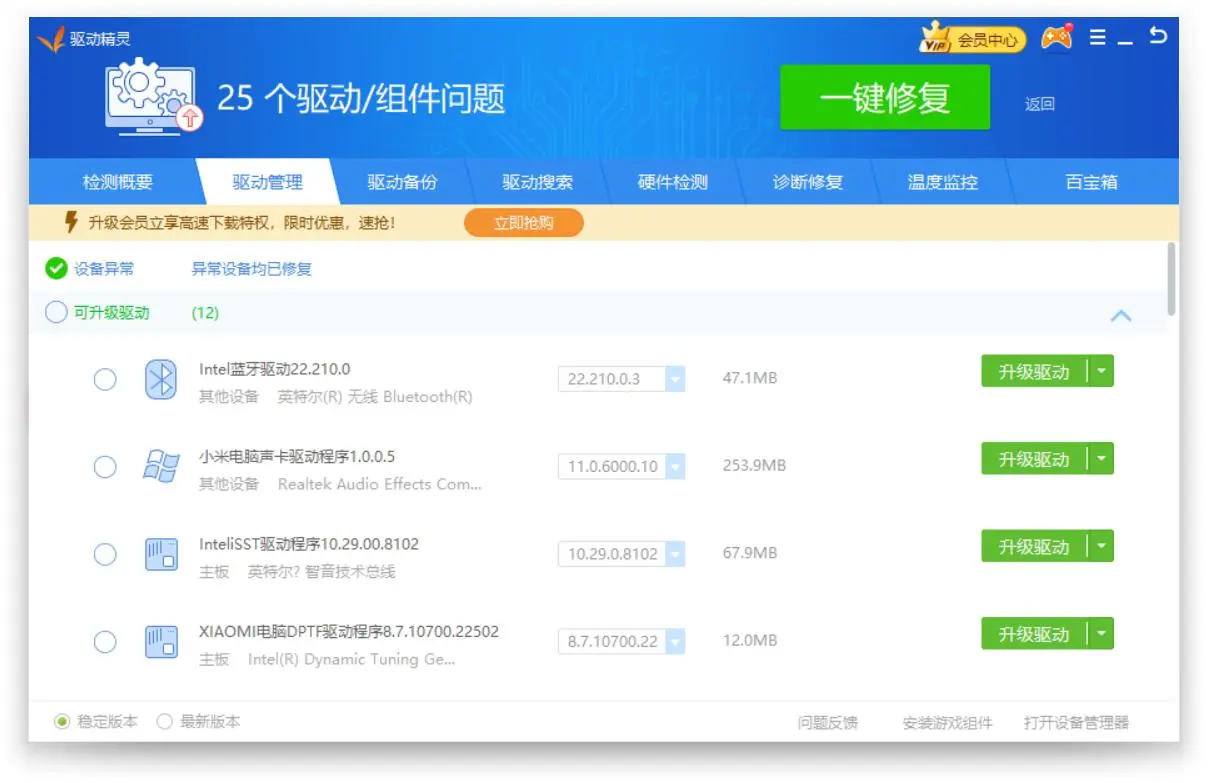Image resolution: width=1208 pixels, height=783 pixels.
Task: Collapse the 可升级驱动 section with chevron
Action: (1121, 316)
